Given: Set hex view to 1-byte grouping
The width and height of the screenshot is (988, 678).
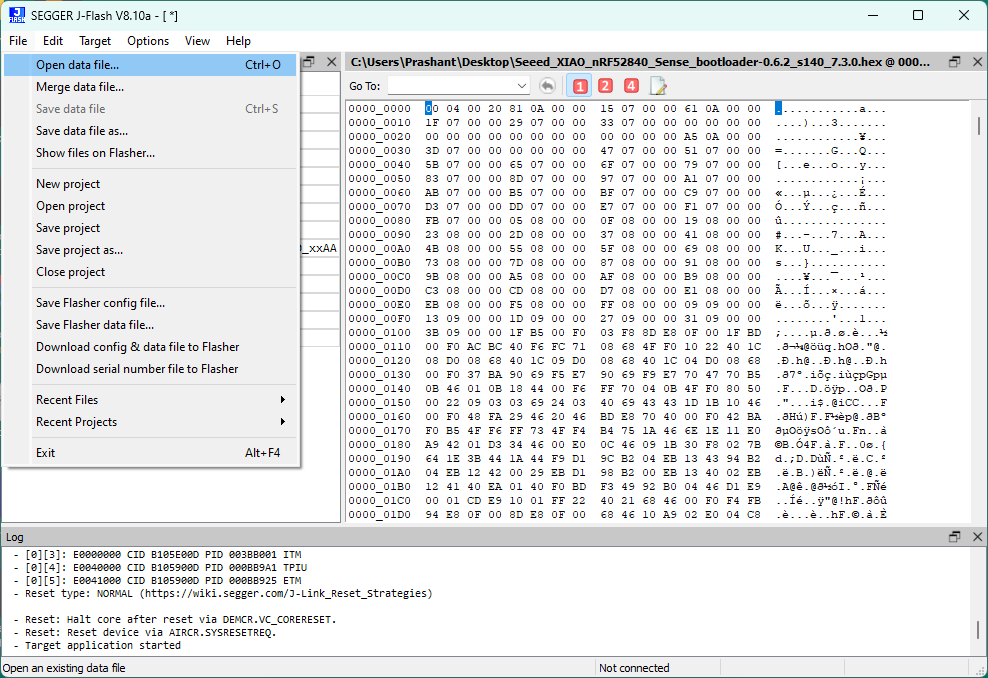Looking at the screenshot, I should pos(580,86).
